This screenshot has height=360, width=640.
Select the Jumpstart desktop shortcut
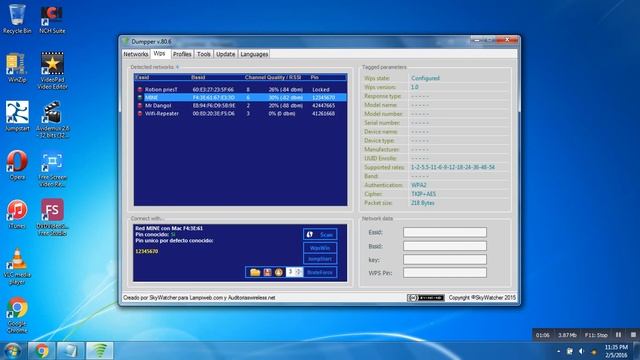17,116
